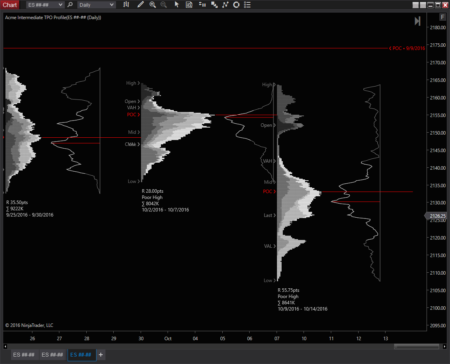Jump to latest bar arrow button
Screen dimensions: 450x364
[x=417, y=21]
